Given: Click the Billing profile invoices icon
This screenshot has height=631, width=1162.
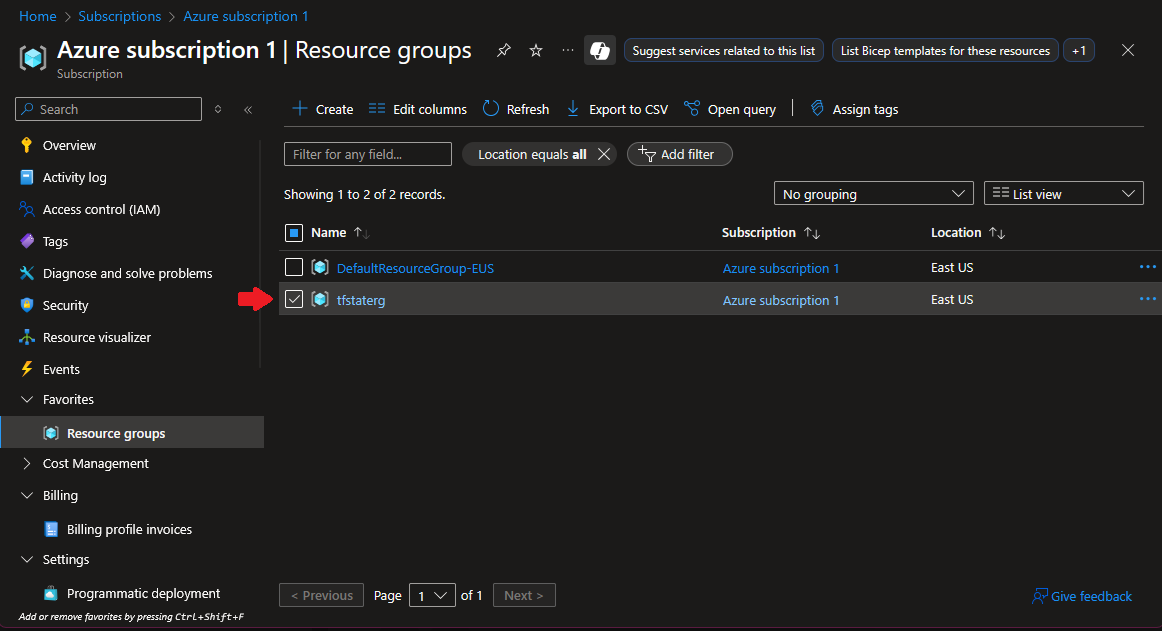Looking at the screenshot, I should [x=51, y=529].
